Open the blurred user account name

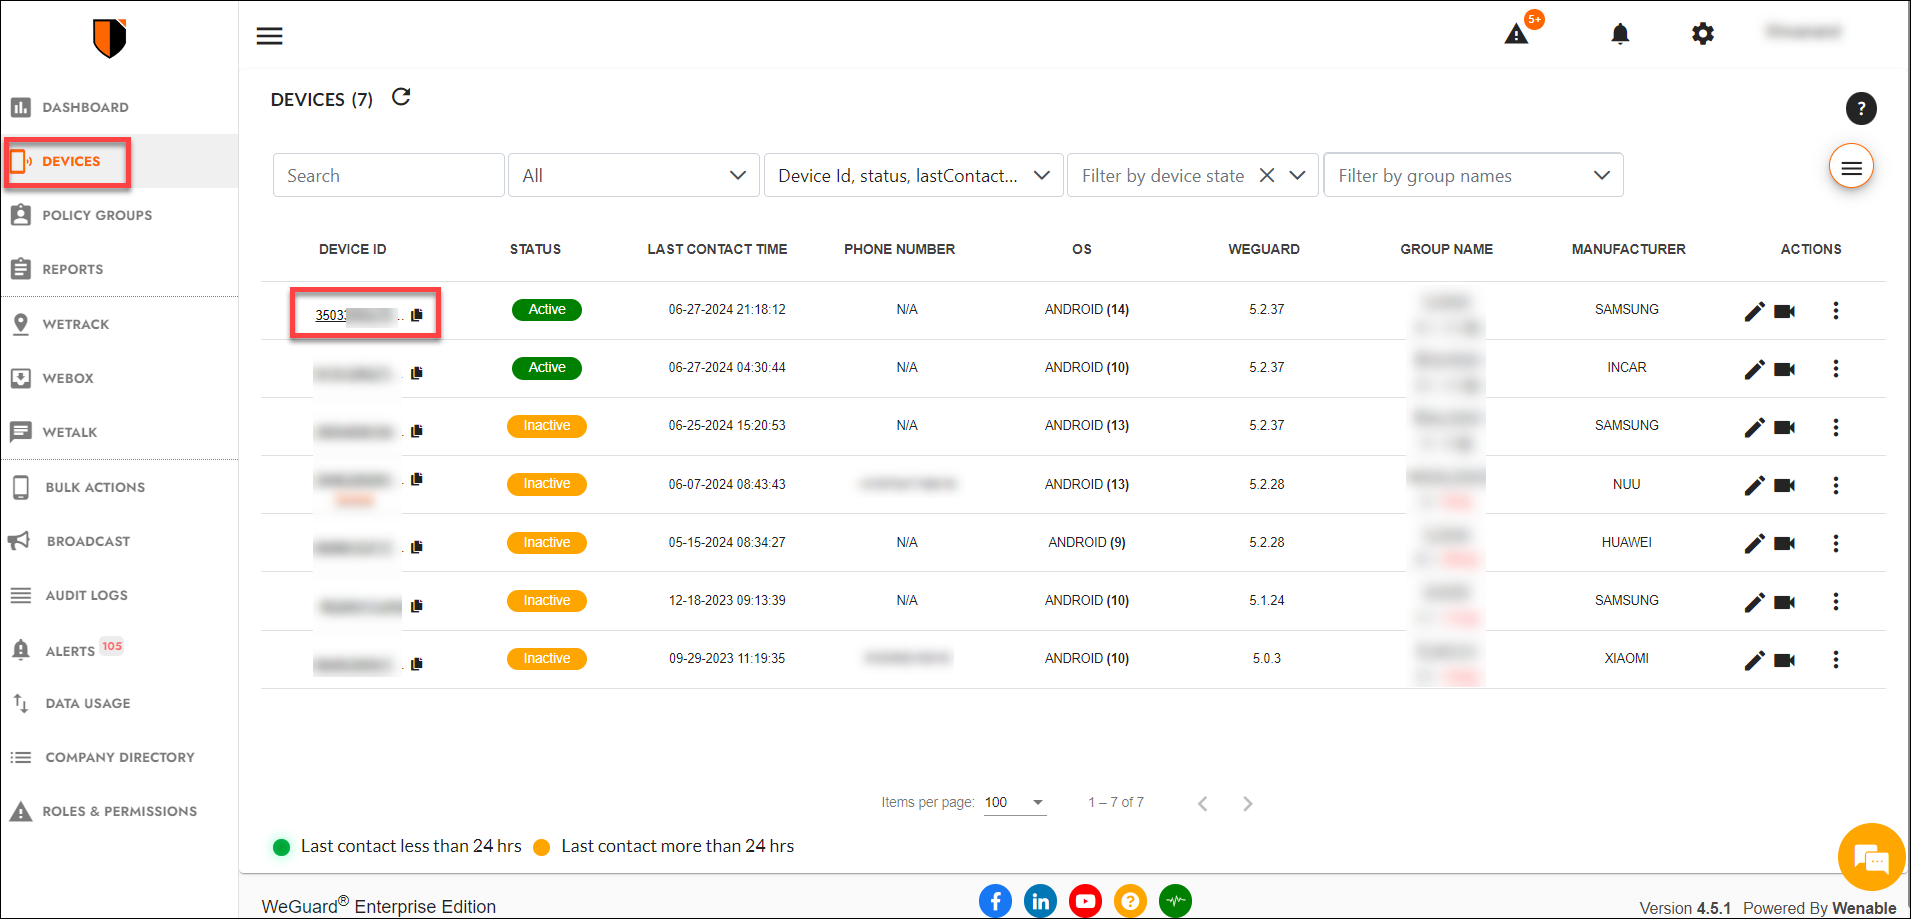1803,32
